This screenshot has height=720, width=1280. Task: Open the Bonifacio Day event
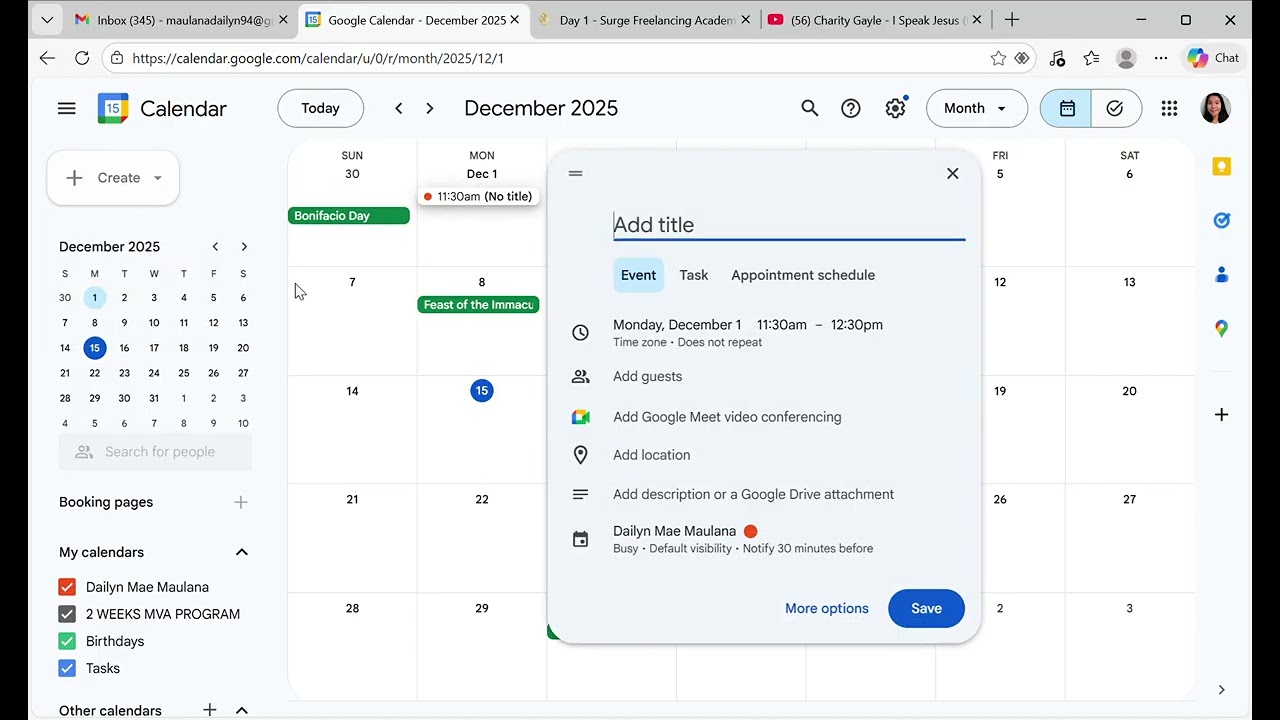point(349,216)
